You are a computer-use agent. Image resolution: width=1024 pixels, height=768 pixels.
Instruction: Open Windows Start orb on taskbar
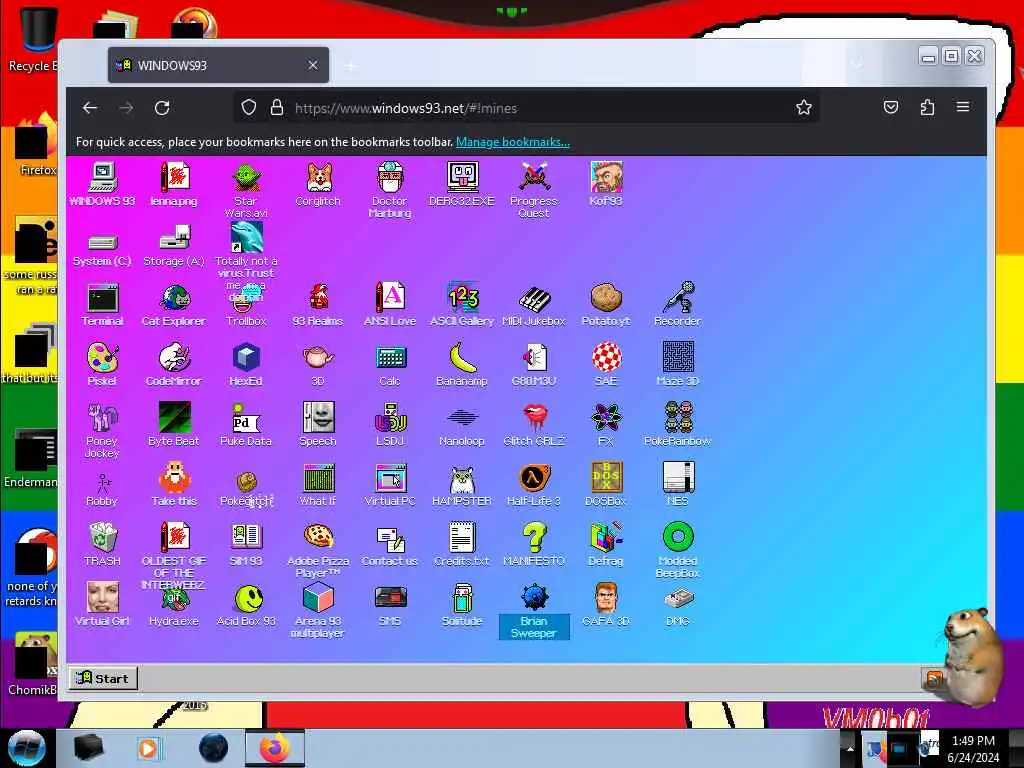(x=27, y=748)
